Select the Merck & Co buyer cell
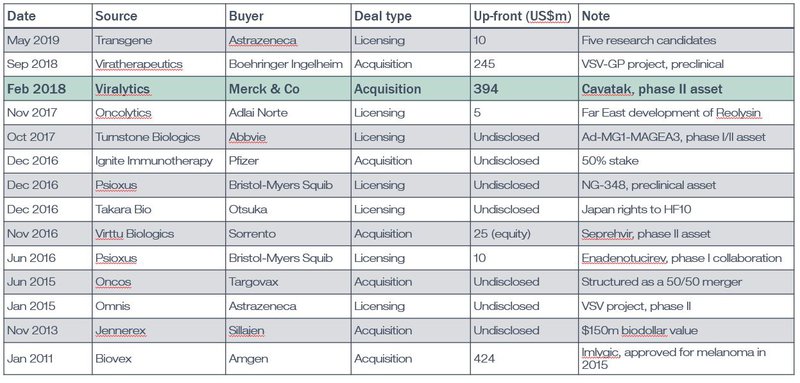This screenshot has width=800, height=383. click(264, 89)
